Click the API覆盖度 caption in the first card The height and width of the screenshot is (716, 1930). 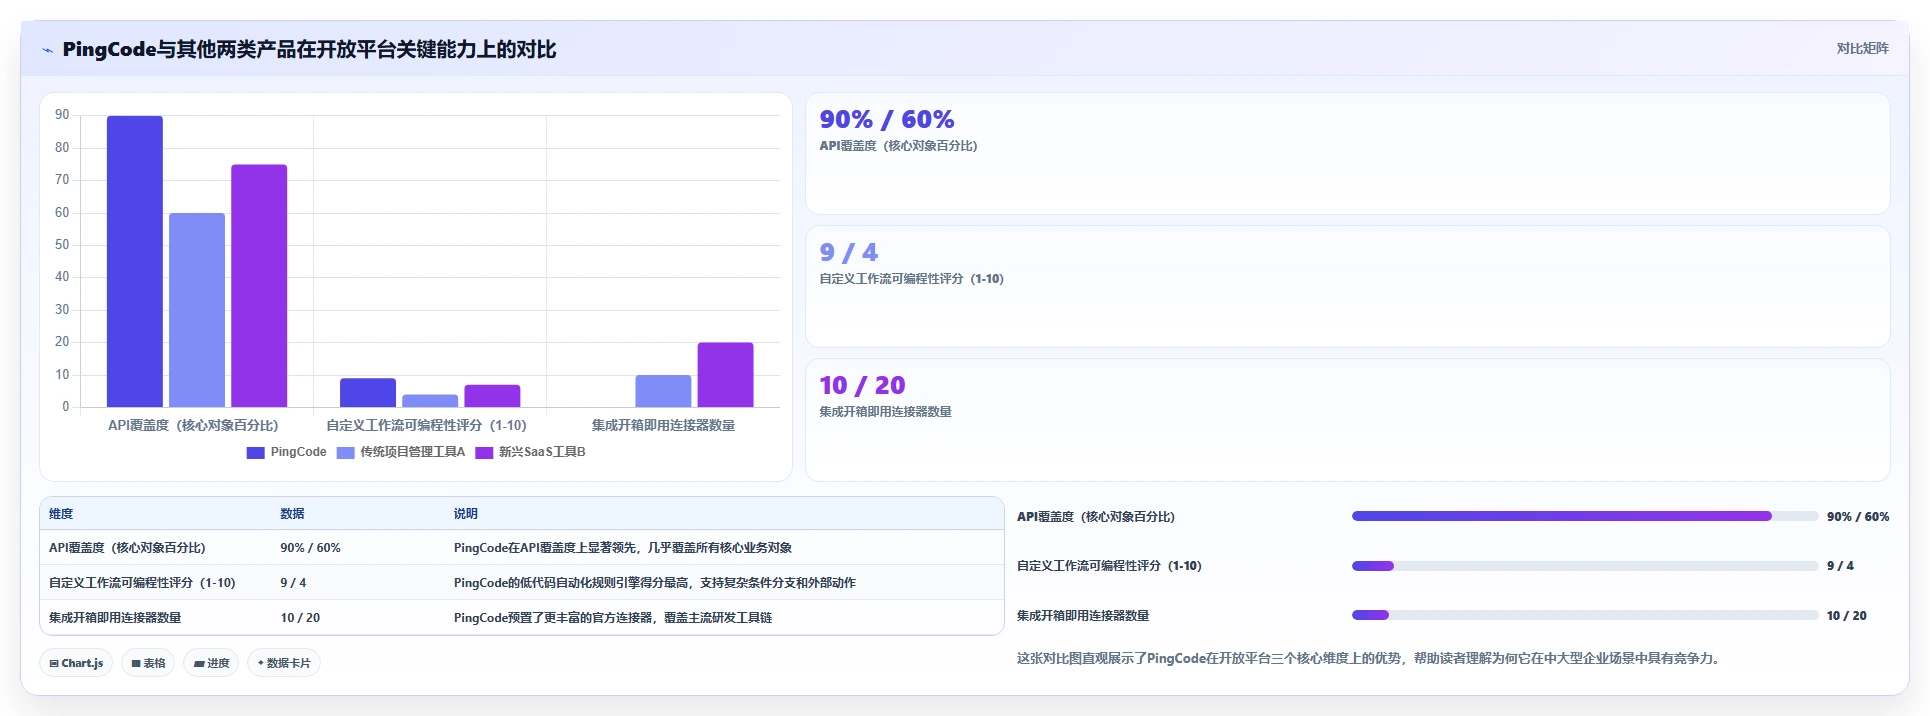[x=898, y=146]
